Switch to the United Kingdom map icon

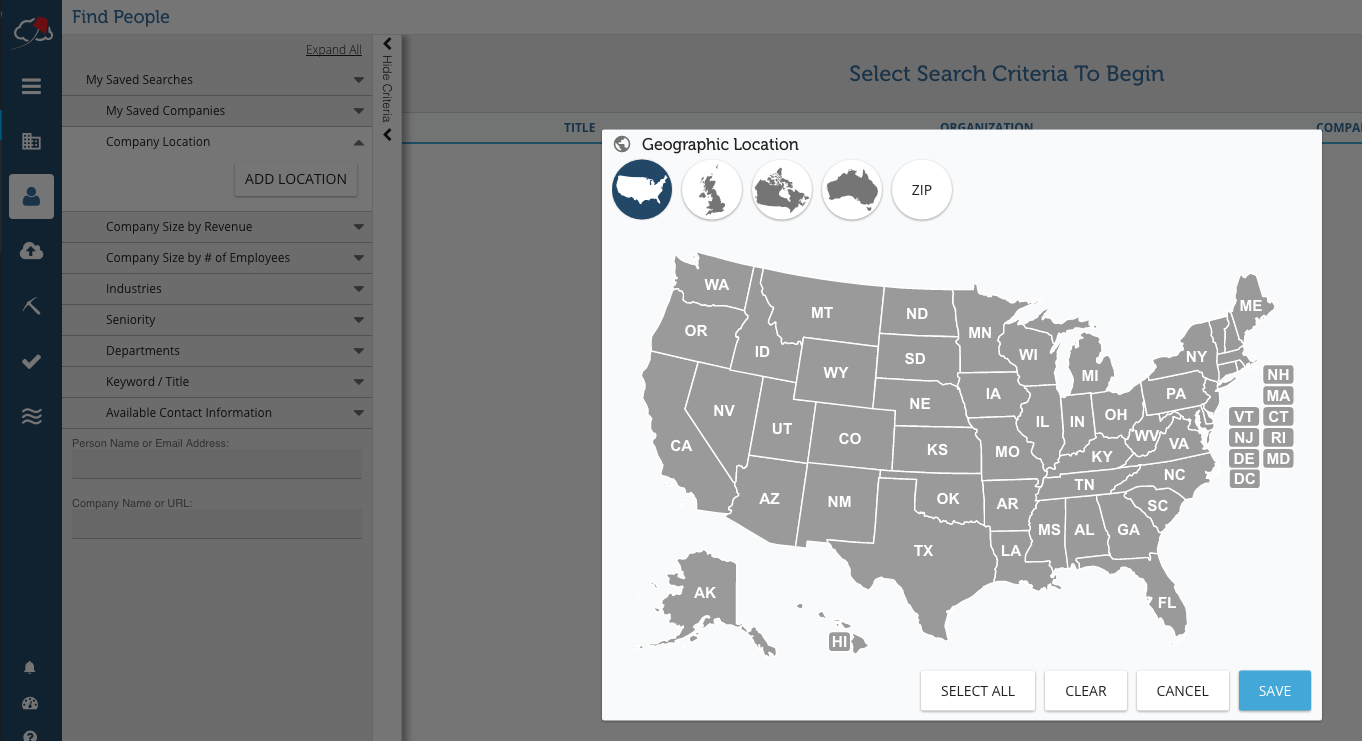pos(712,190)
